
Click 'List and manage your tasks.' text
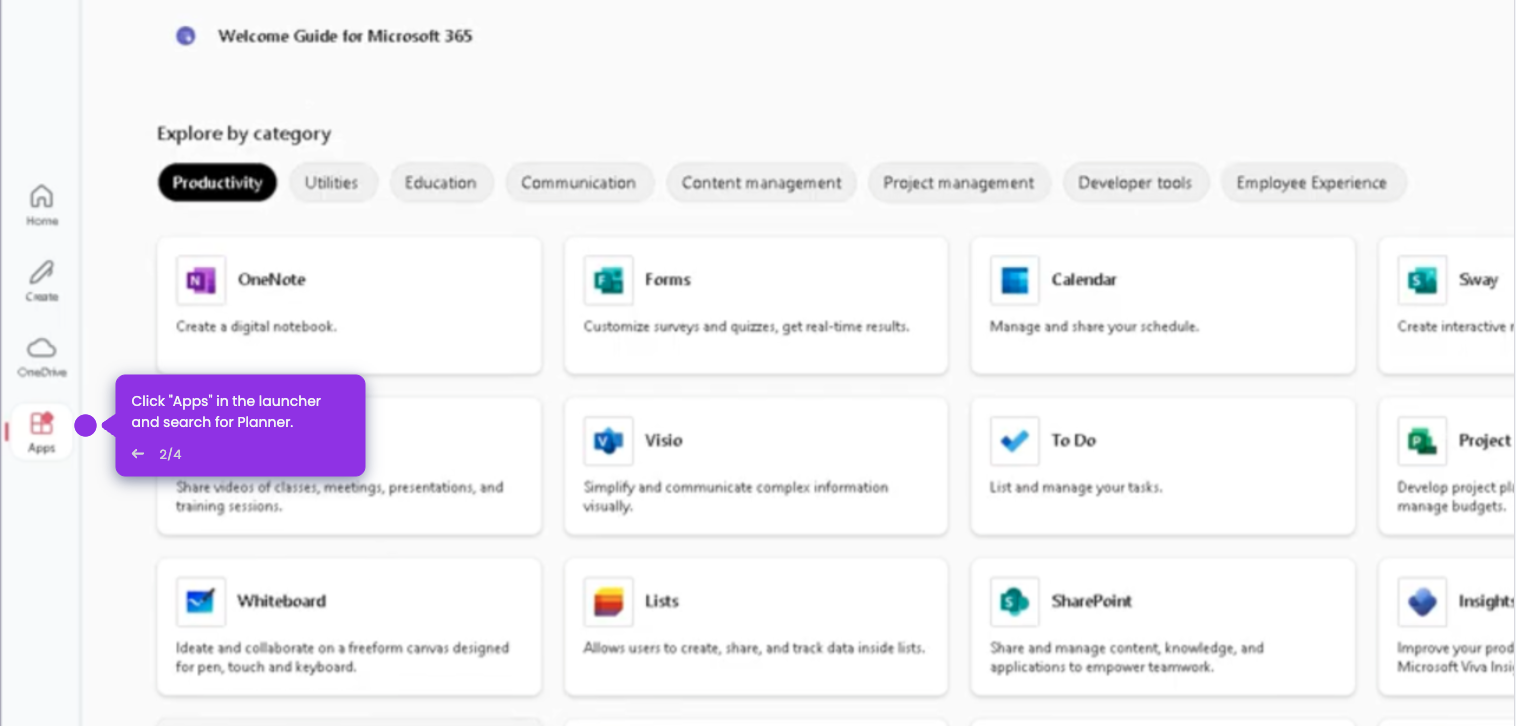click(1076, 488)
